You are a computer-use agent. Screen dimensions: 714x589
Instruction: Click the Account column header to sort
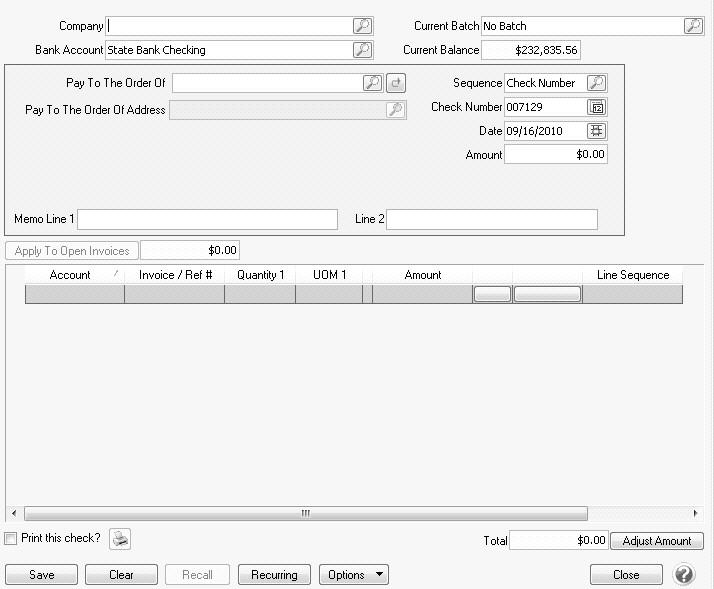tap(71, 275)
